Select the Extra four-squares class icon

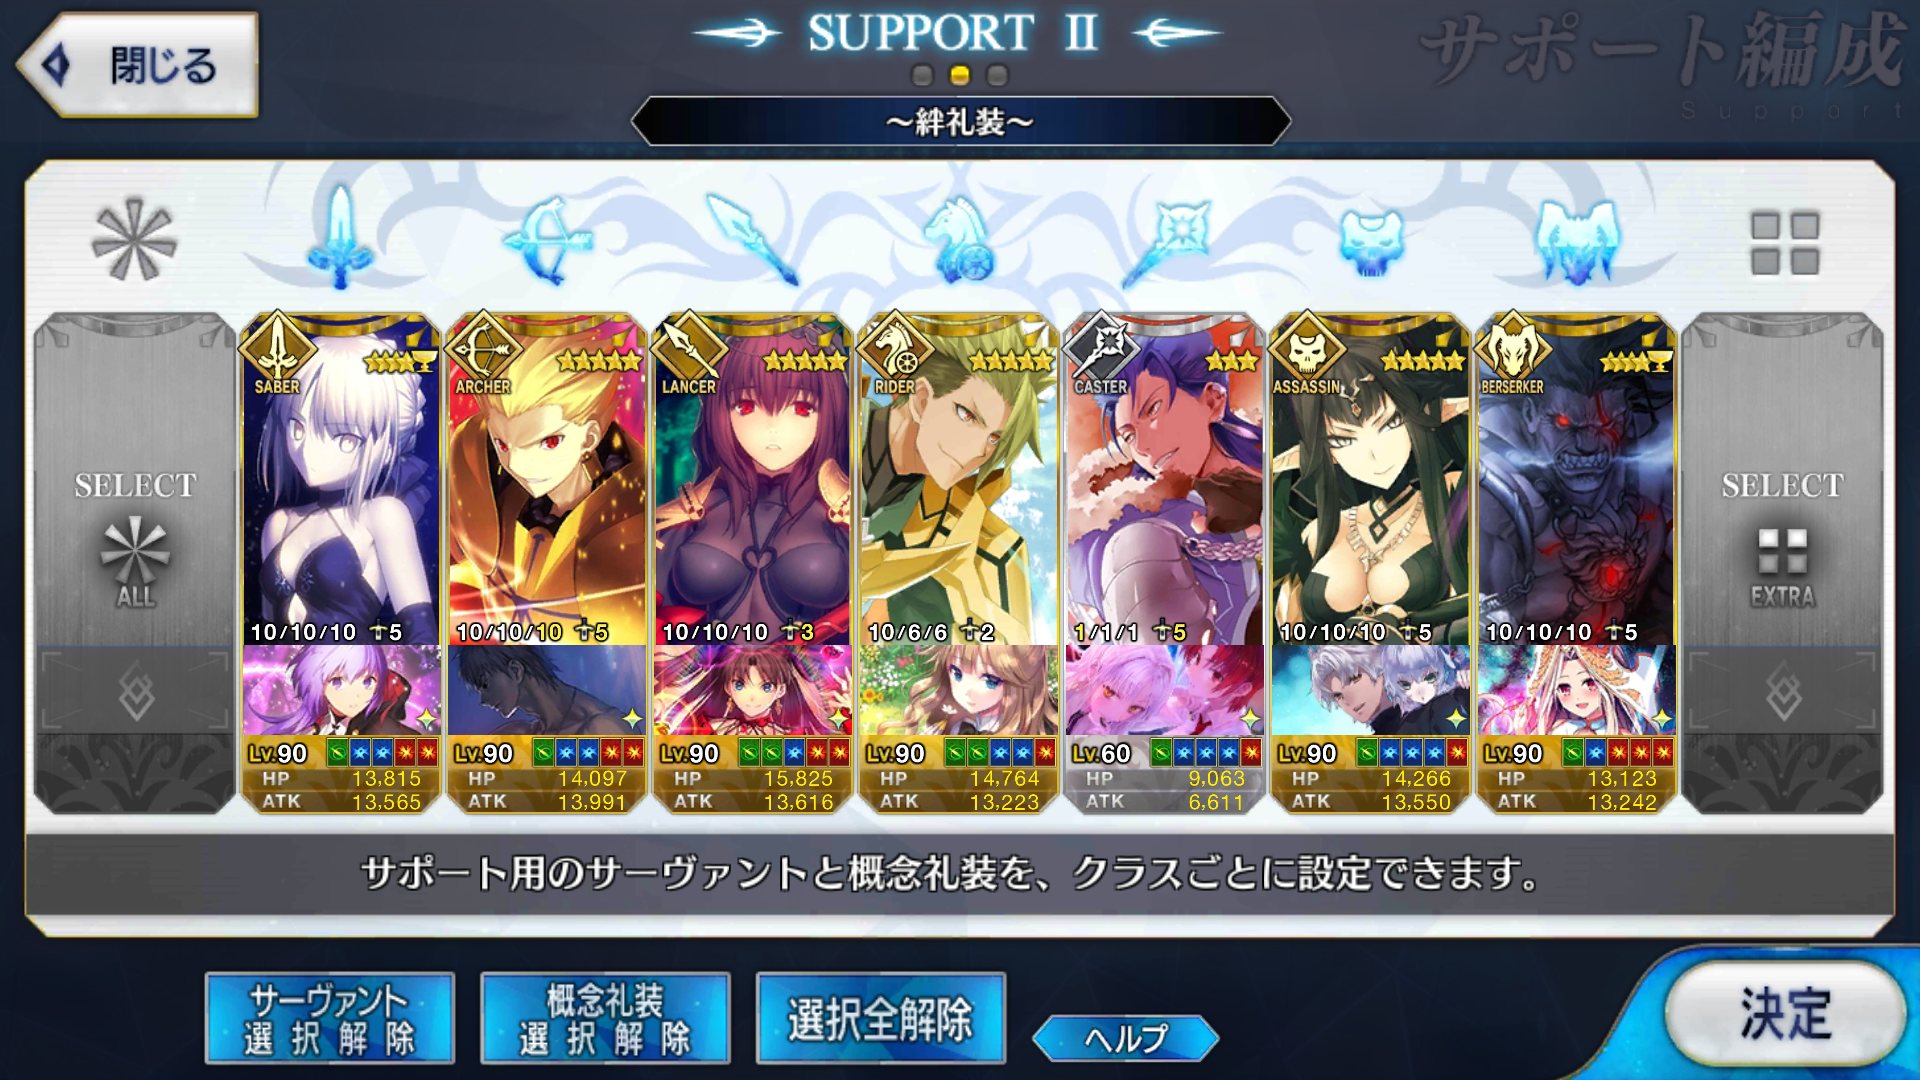point(1784,242)
